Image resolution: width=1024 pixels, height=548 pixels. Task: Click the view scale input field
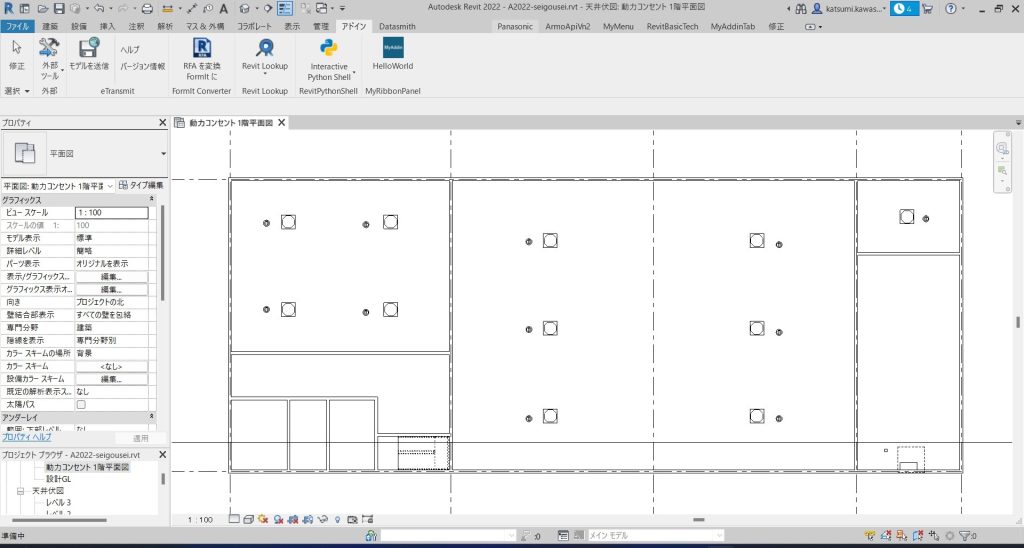coord(111,213)
